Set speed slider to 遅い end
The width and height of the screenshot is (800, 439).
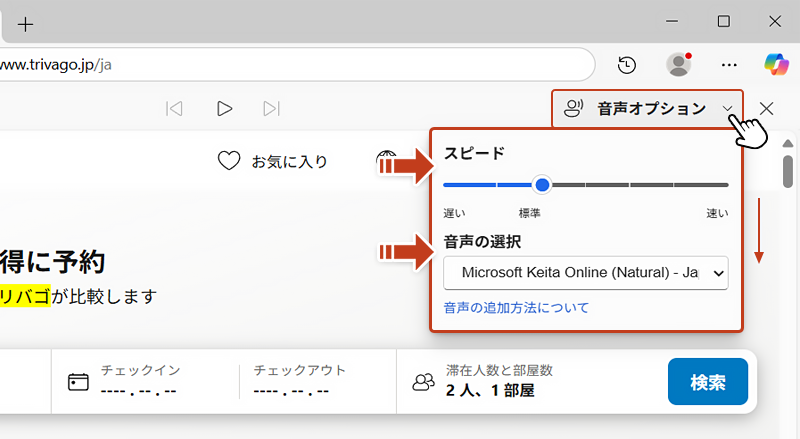[x=446, y=185]
